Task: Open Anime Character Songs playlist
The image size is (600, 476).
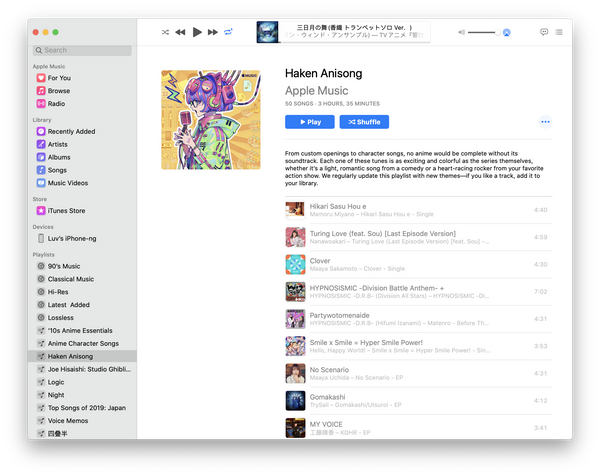Action: 82,344
